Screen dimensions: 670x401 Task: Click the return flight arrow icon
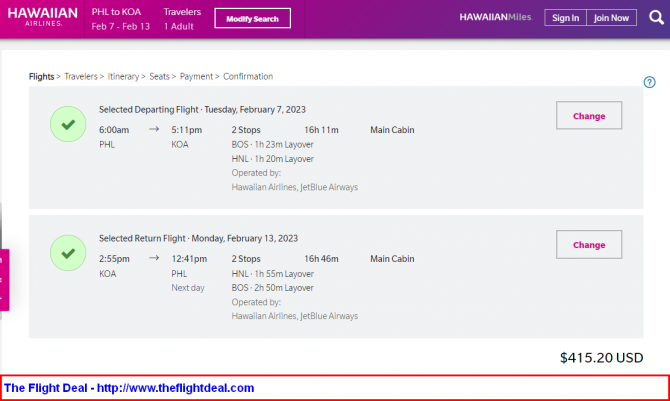click(154, 258)
